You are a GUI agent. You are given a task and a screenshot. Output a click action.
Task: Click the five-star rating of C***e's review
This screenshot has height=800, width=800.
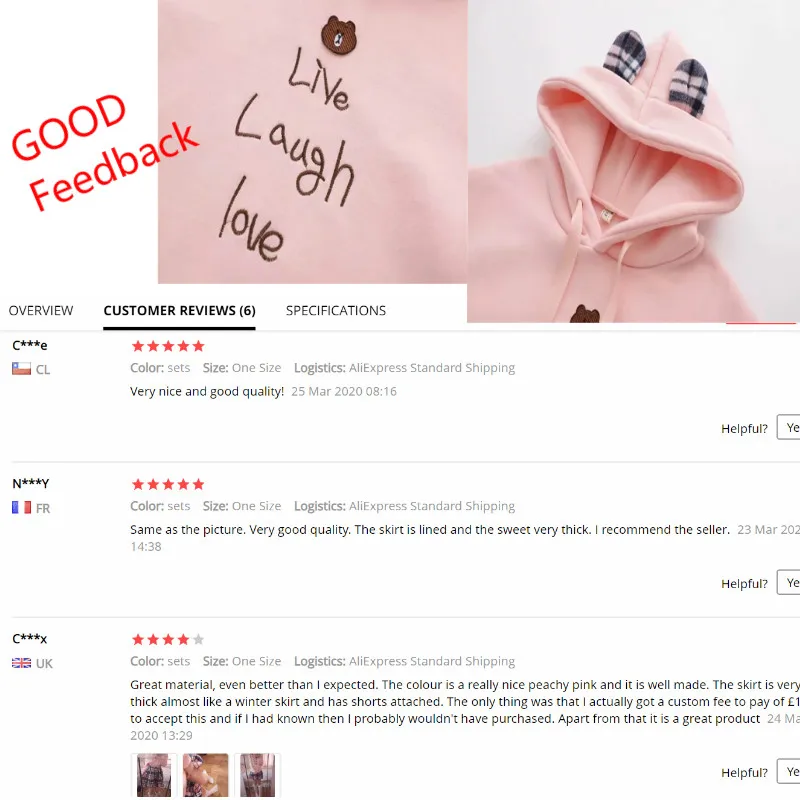click(168, 346)
